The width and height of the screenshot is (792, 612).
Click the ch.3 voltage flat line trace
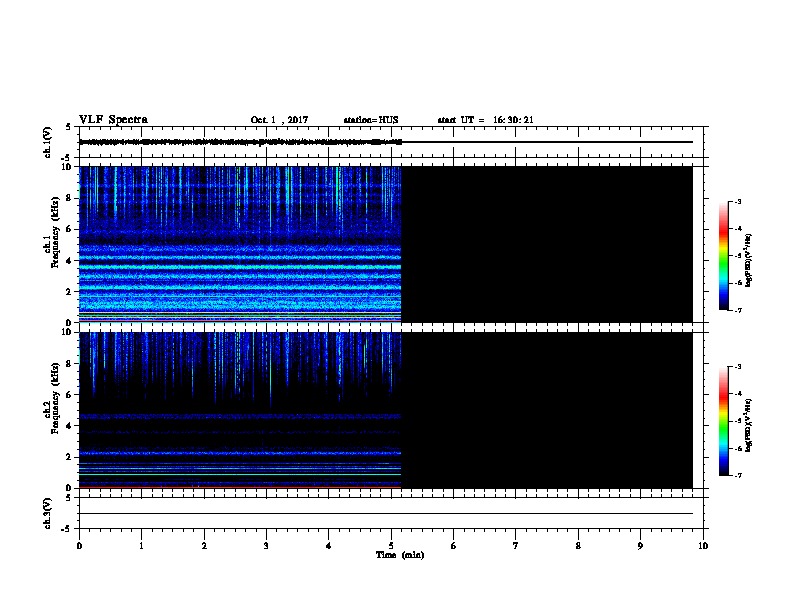pyautogui.click(x=386, y=514)
